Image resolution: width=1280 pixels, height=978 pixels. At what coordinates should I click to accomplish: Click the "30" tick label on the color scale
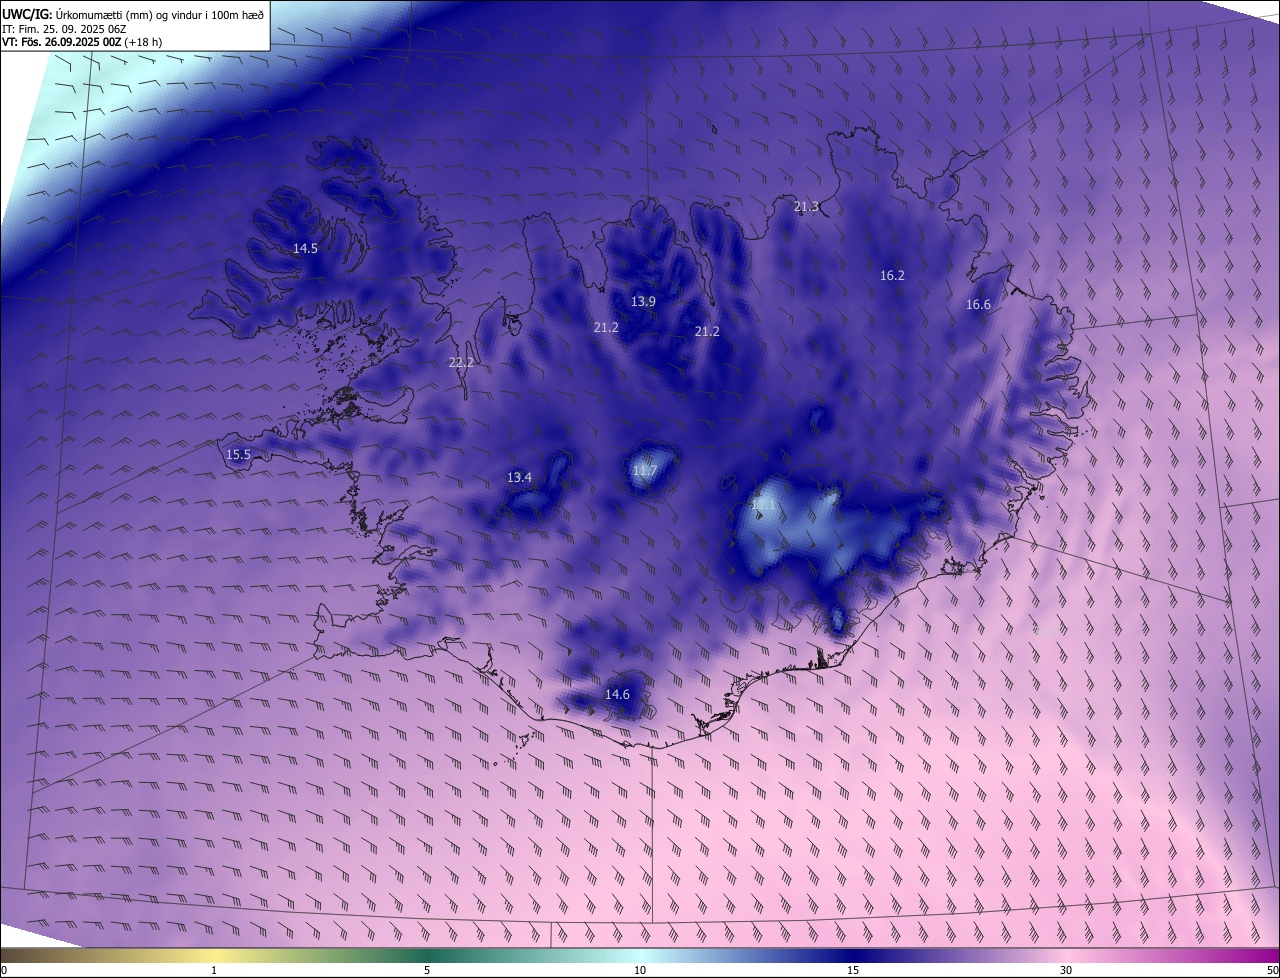coord(1066,971)
